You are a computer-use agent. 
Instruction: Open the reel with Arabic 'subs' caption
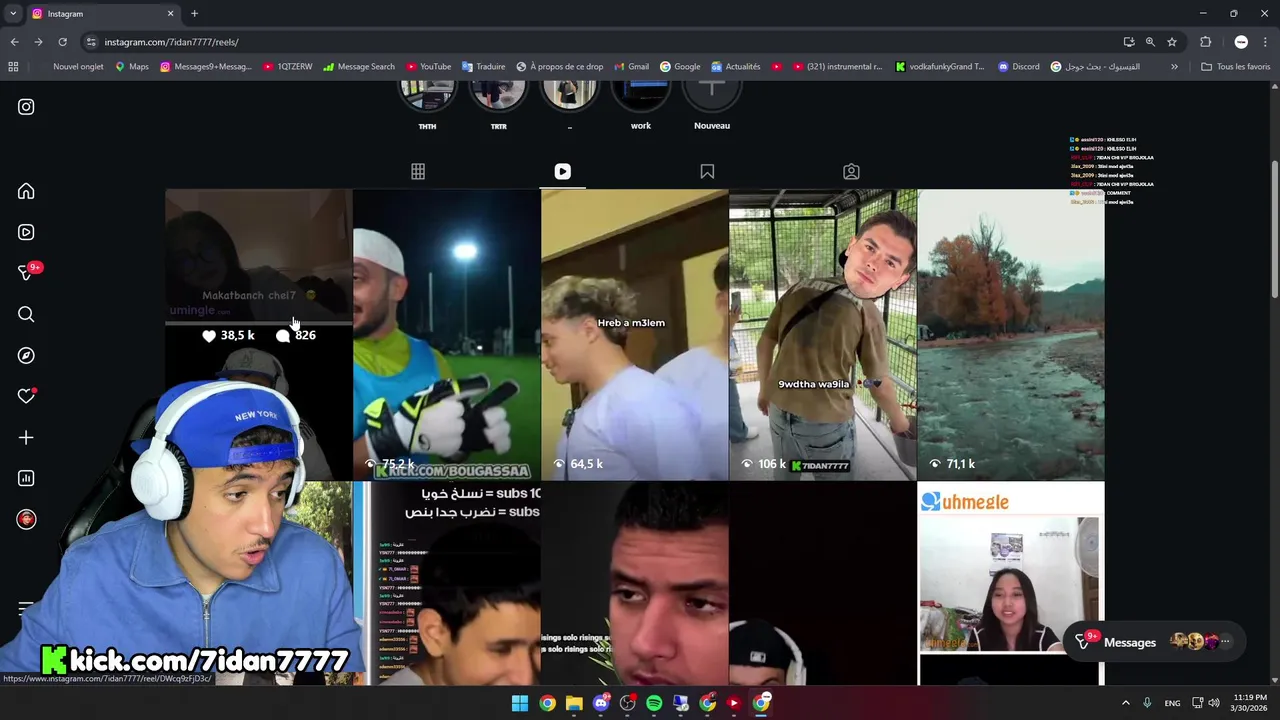[x=455, y=583]
